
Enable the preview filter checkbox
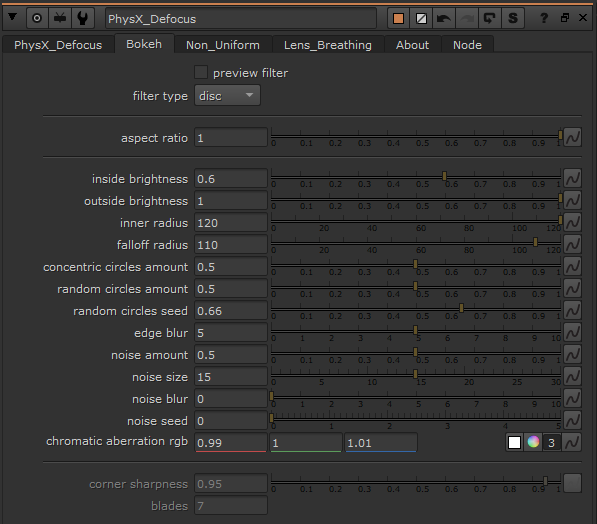201,72
